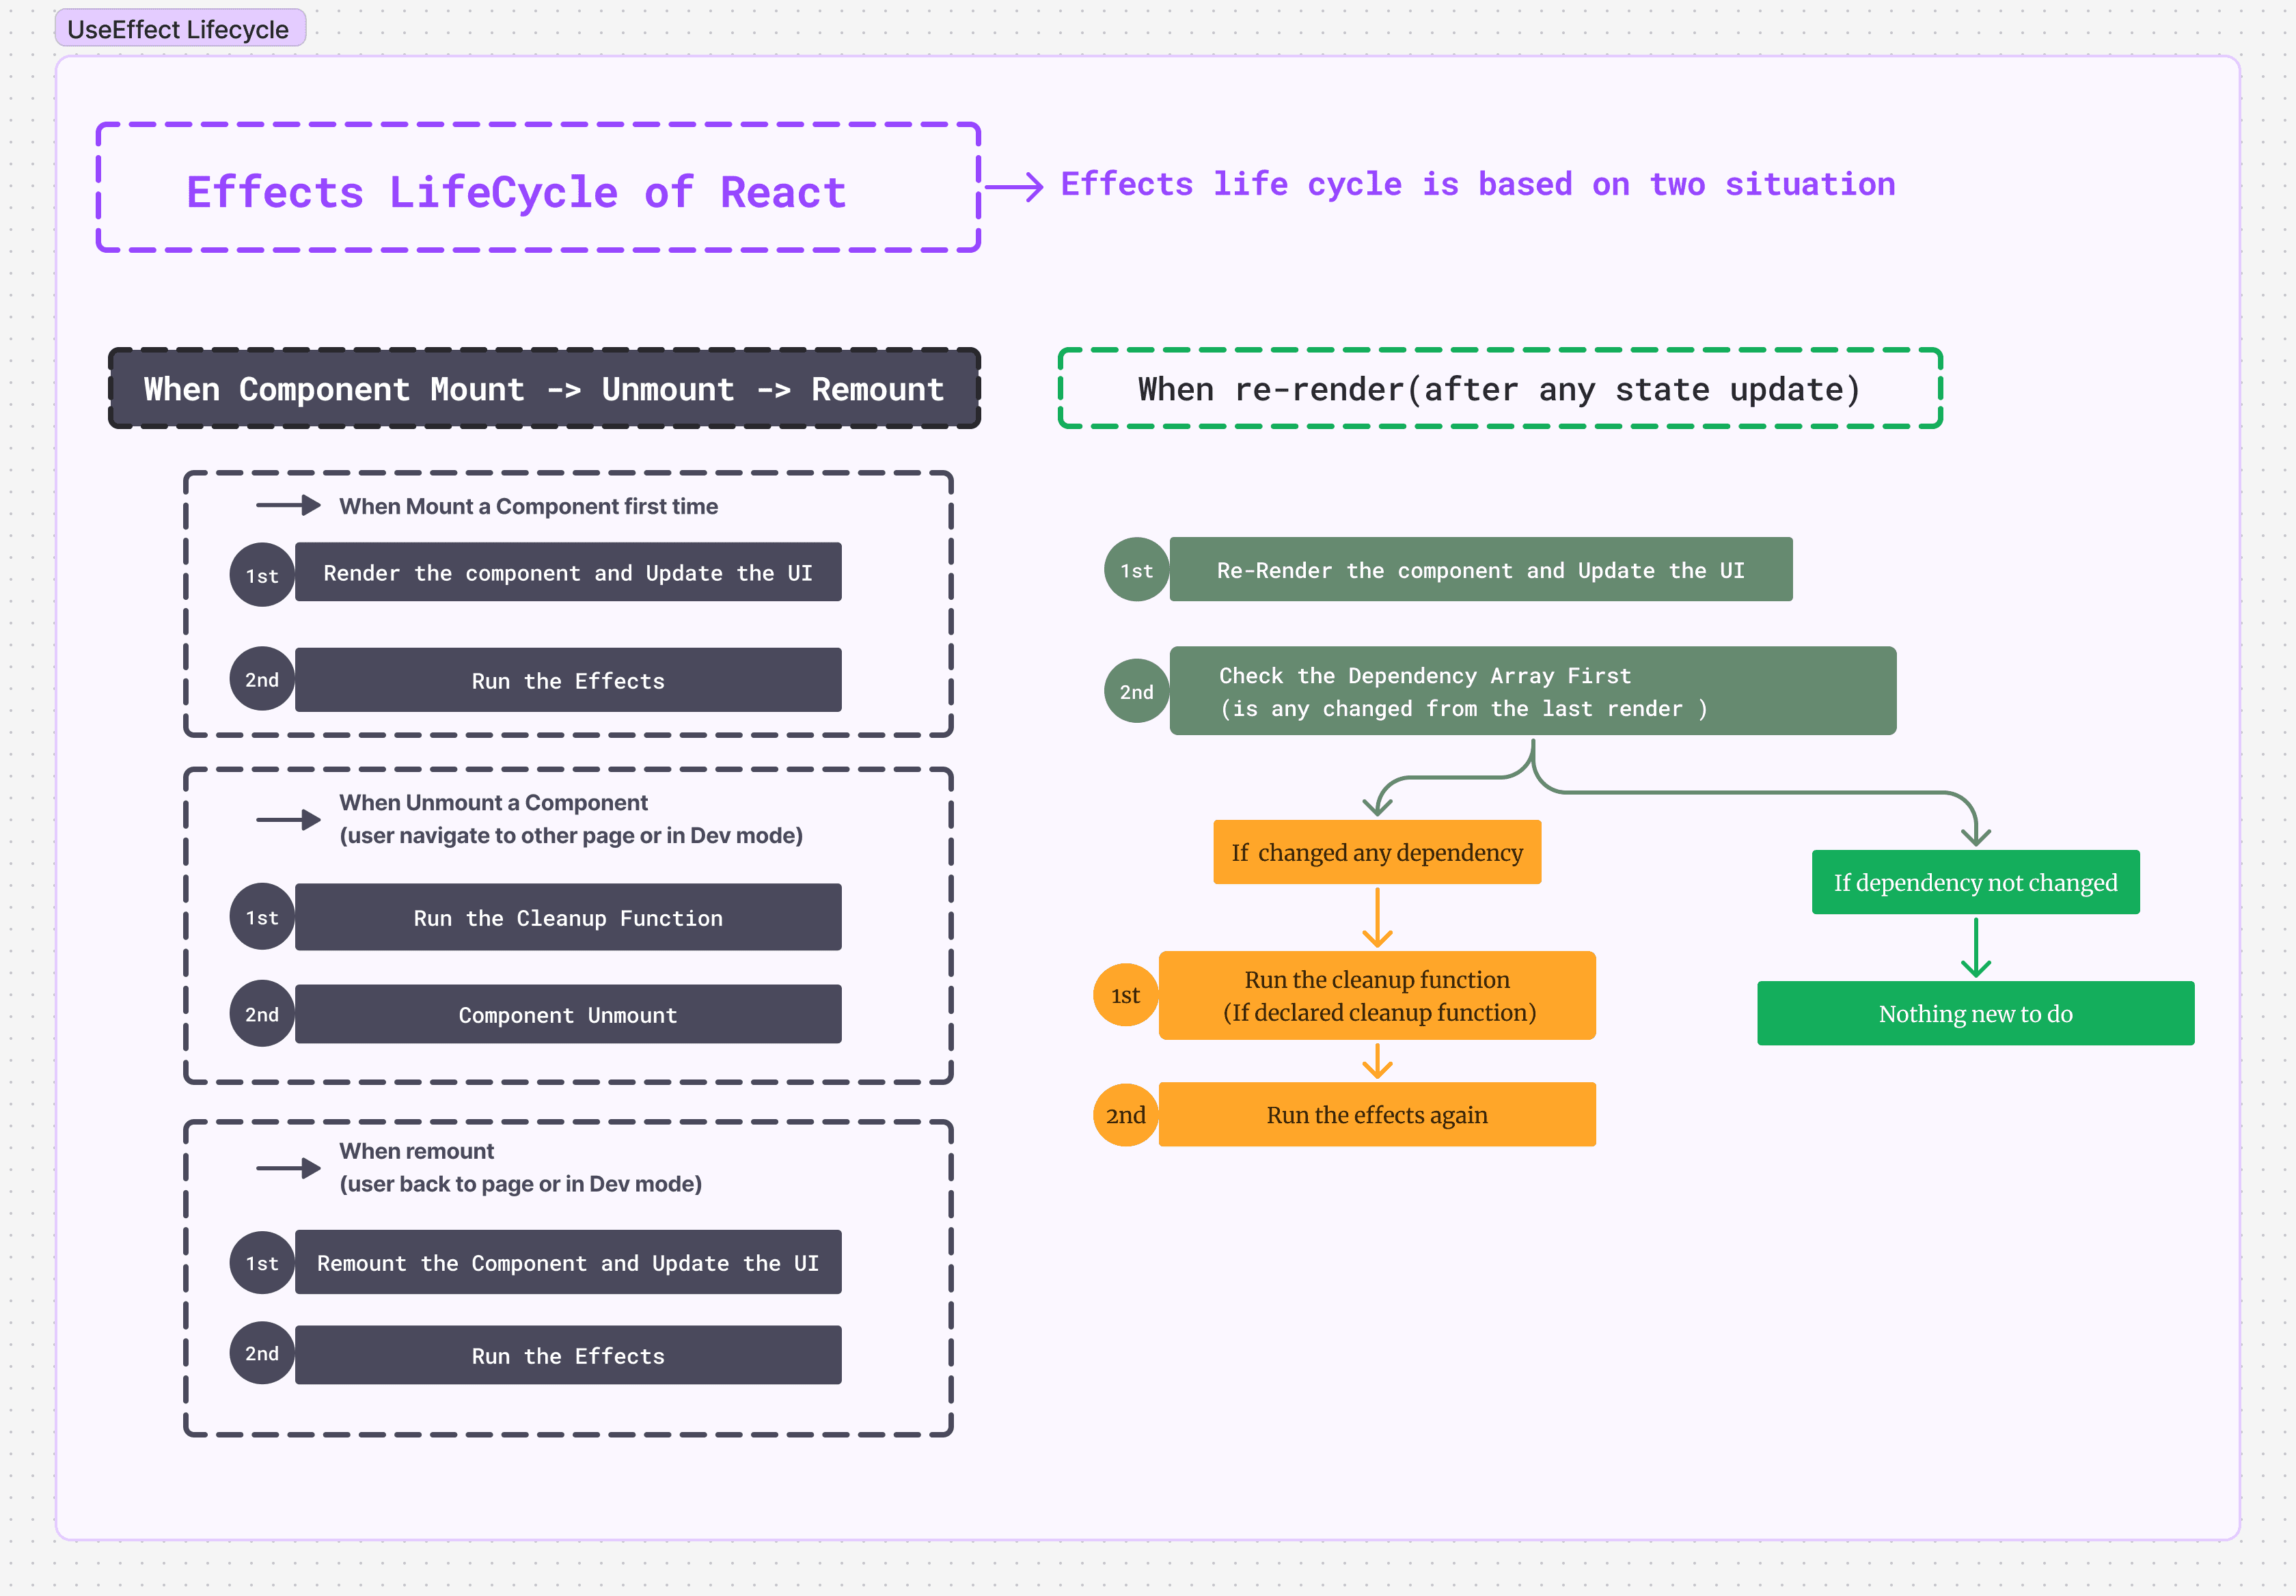Click the 1st circle beside Run the Cleanup Function

coord(262,916)
